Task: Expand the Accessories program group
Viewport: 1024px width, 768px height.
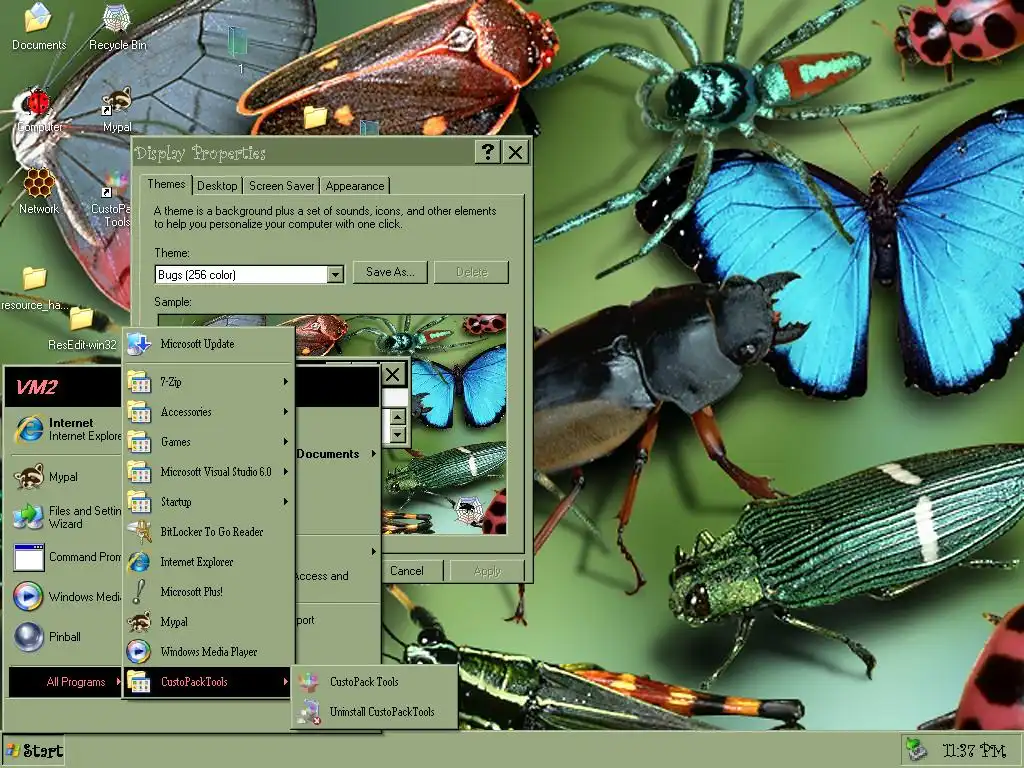Action: click(208, 411)
